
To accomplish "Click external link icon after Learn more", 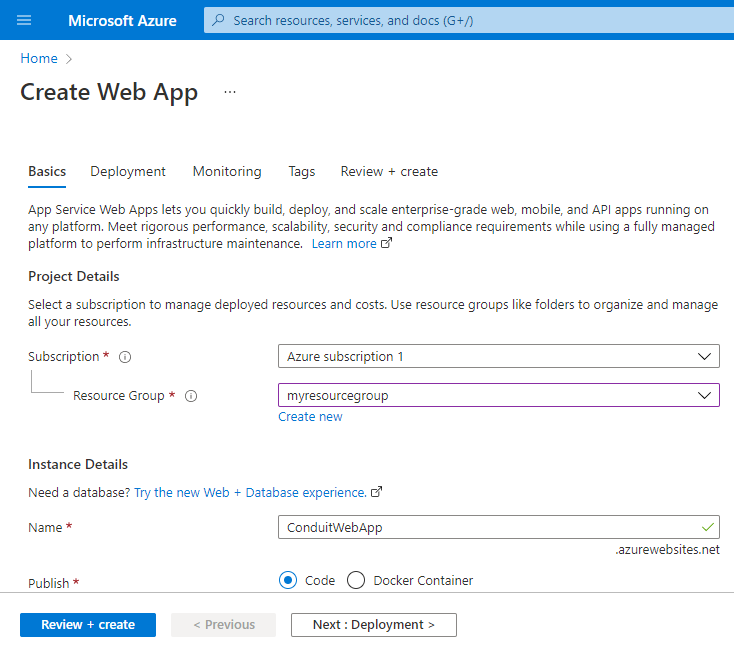I will (387, 243).
